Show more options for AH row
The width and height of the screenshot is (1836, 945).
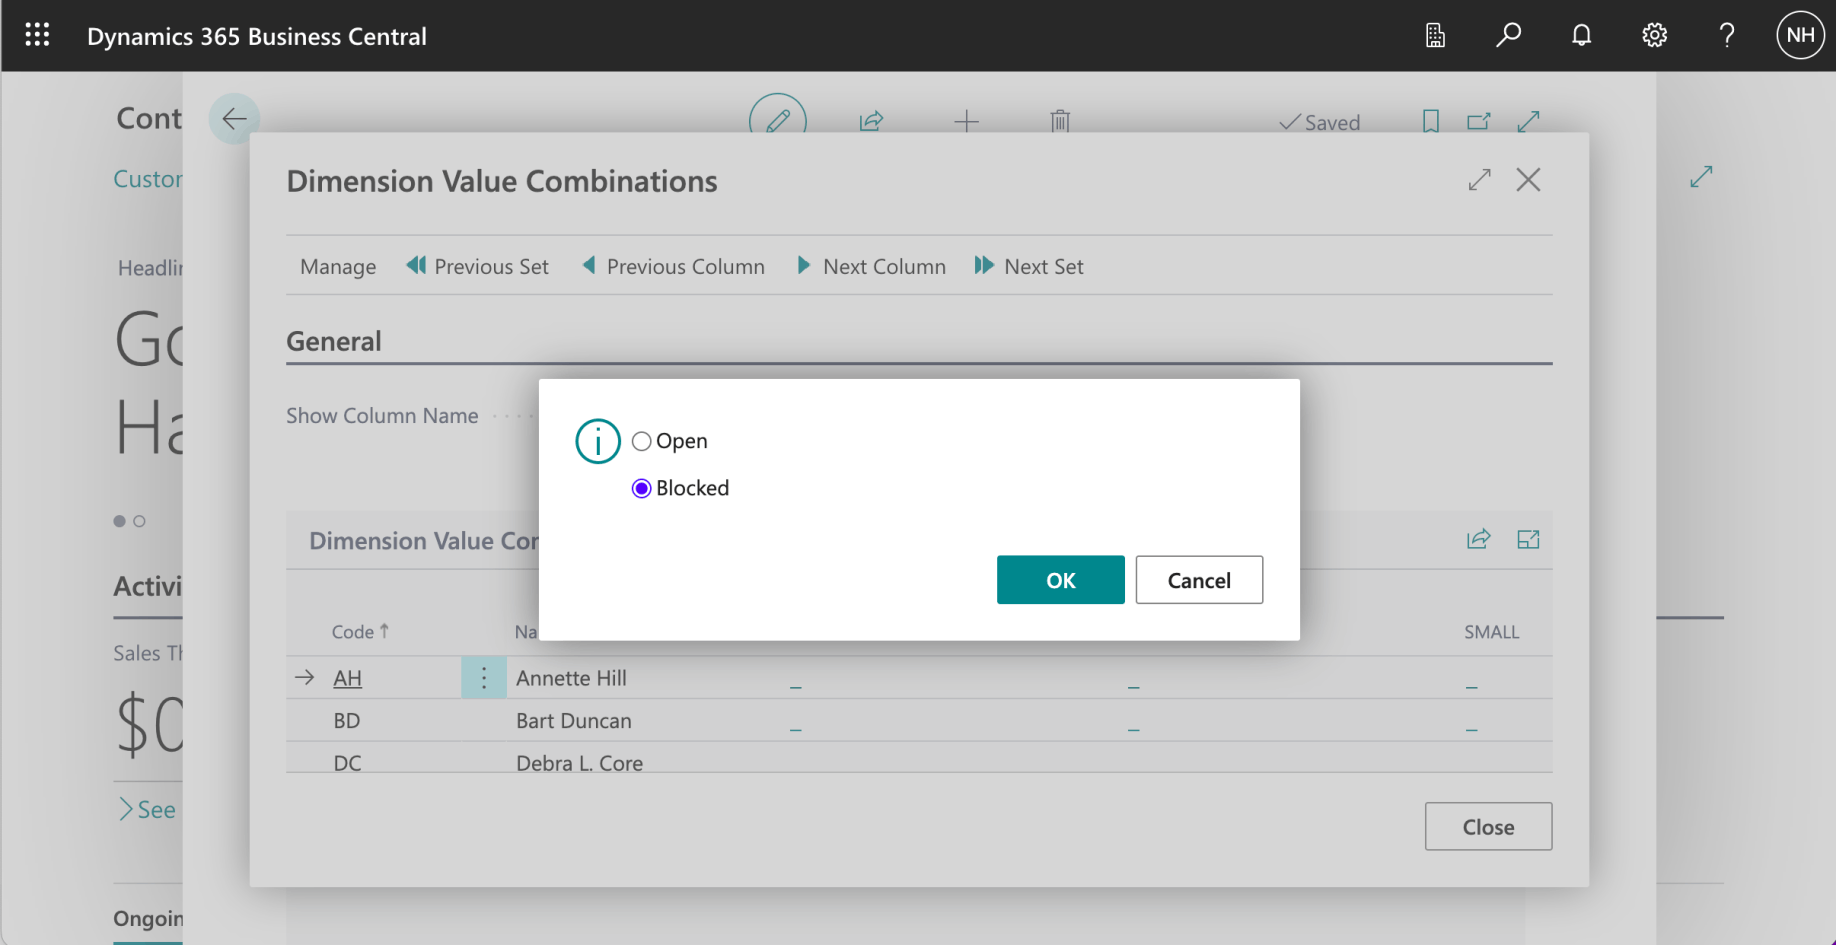(484, 678)
